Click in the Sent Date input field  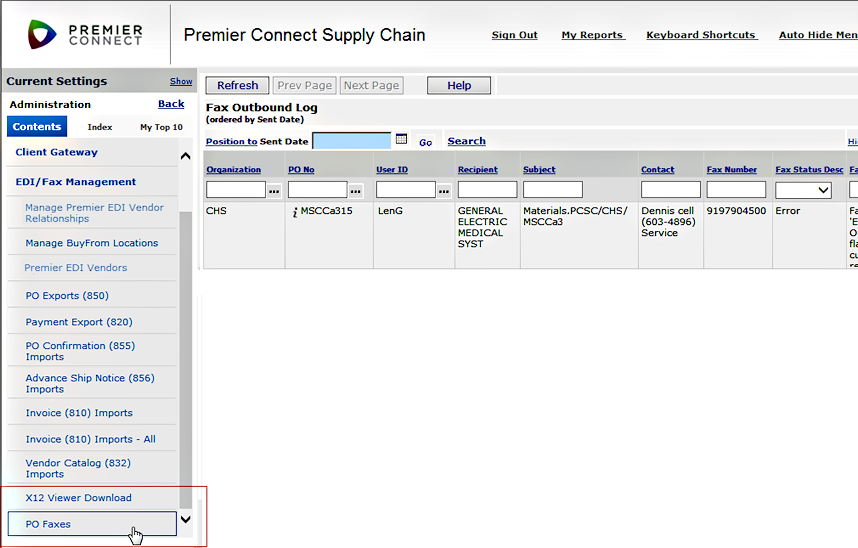(x=352, y=141)
